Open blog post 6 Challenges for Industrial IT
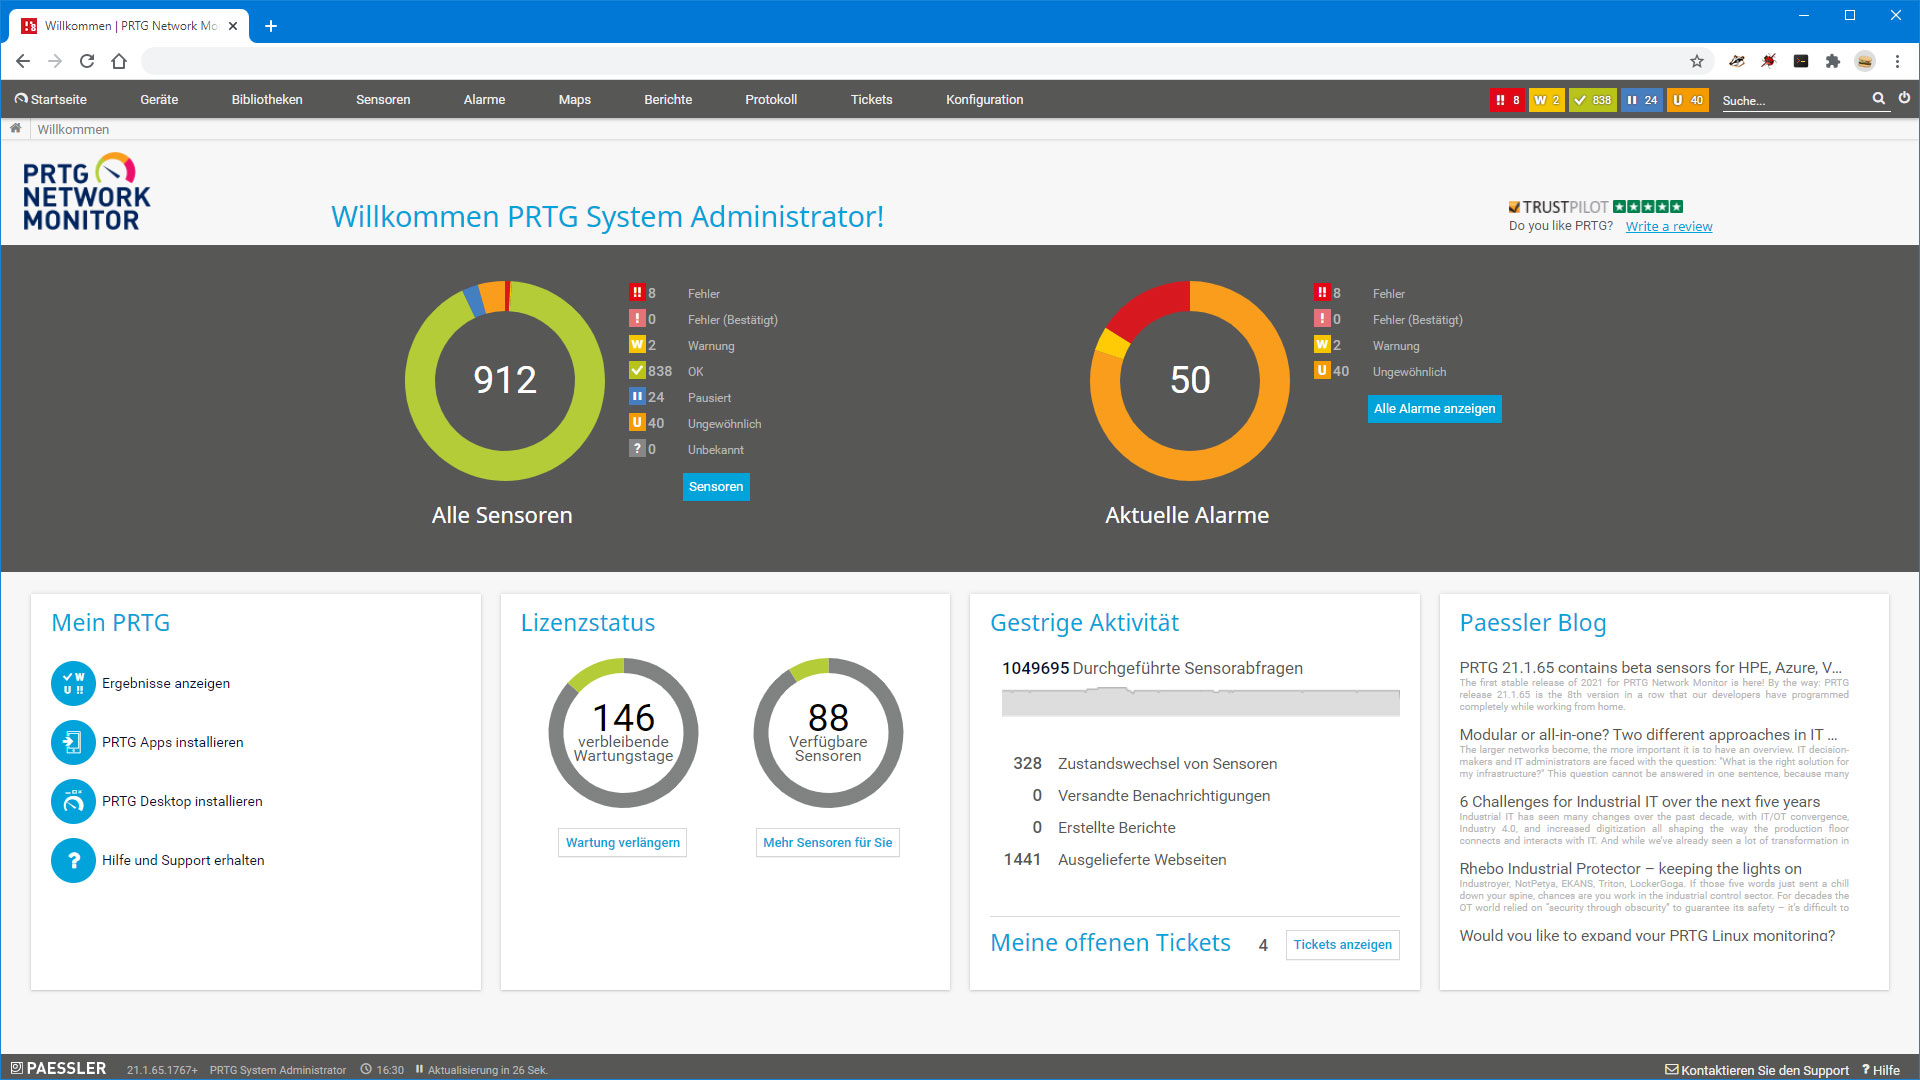This screenshot has height=1080, width=1920. (1639, 802)
